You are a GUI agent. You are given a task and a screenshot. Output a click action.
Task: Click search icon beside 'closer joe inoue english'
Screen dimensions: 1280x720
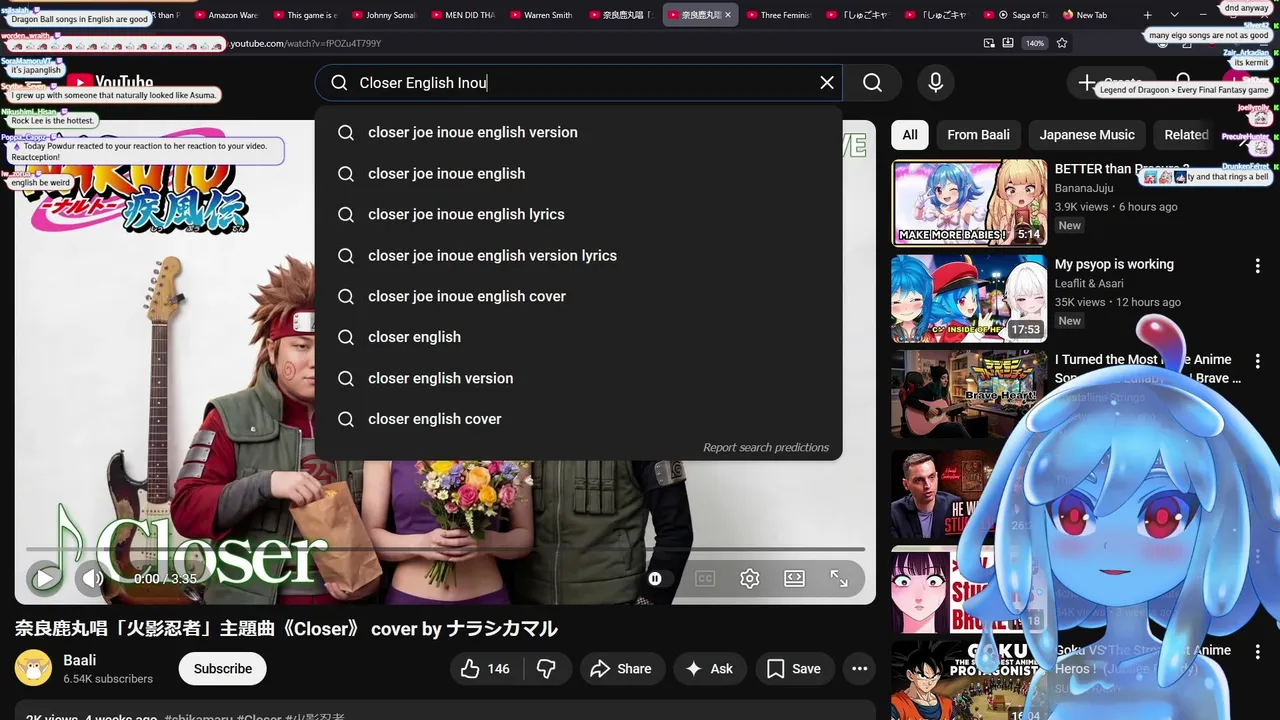(346, 173)
